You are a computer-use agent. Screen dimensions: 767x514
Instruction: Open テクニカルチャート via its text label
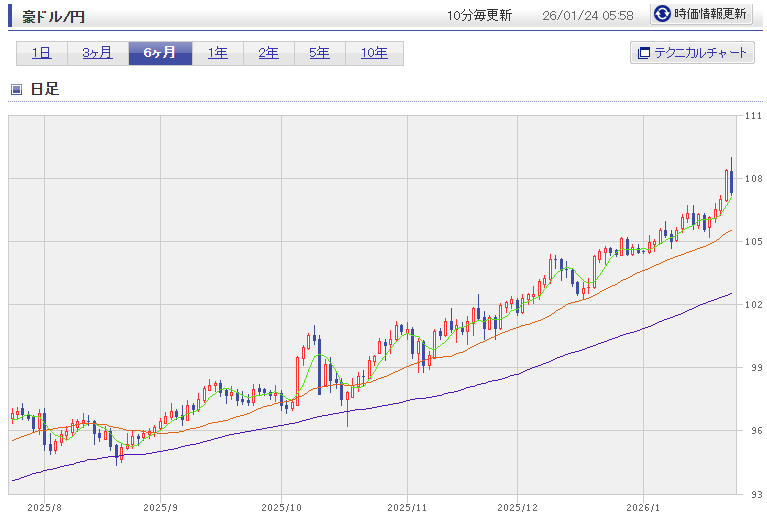[700, 53]
